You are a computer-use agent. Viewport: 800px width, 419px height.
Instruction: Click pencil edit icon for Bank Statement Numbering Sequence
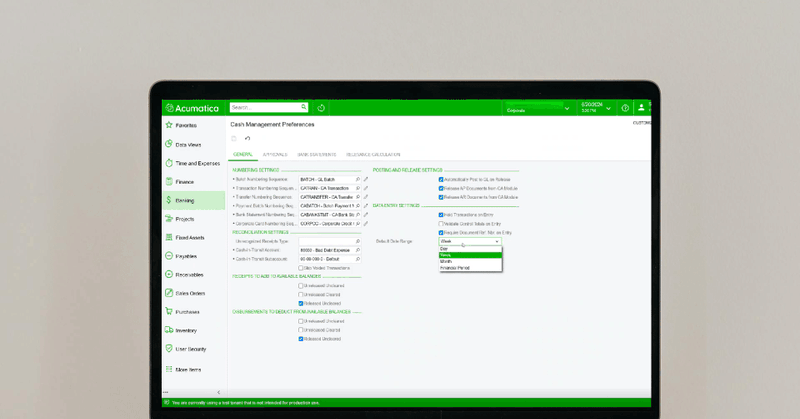point(366,215)
